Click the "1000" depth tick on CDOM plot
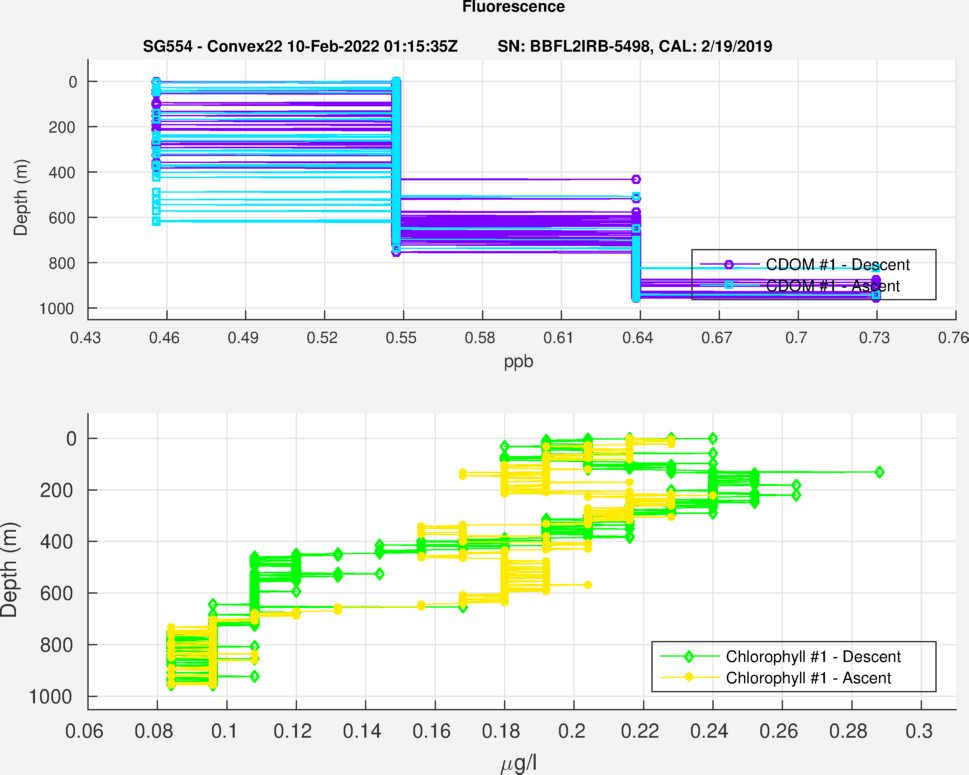Image resolution: width=969 pixels, height=775 pixels. pyautogui.click(x=57, y=308)
